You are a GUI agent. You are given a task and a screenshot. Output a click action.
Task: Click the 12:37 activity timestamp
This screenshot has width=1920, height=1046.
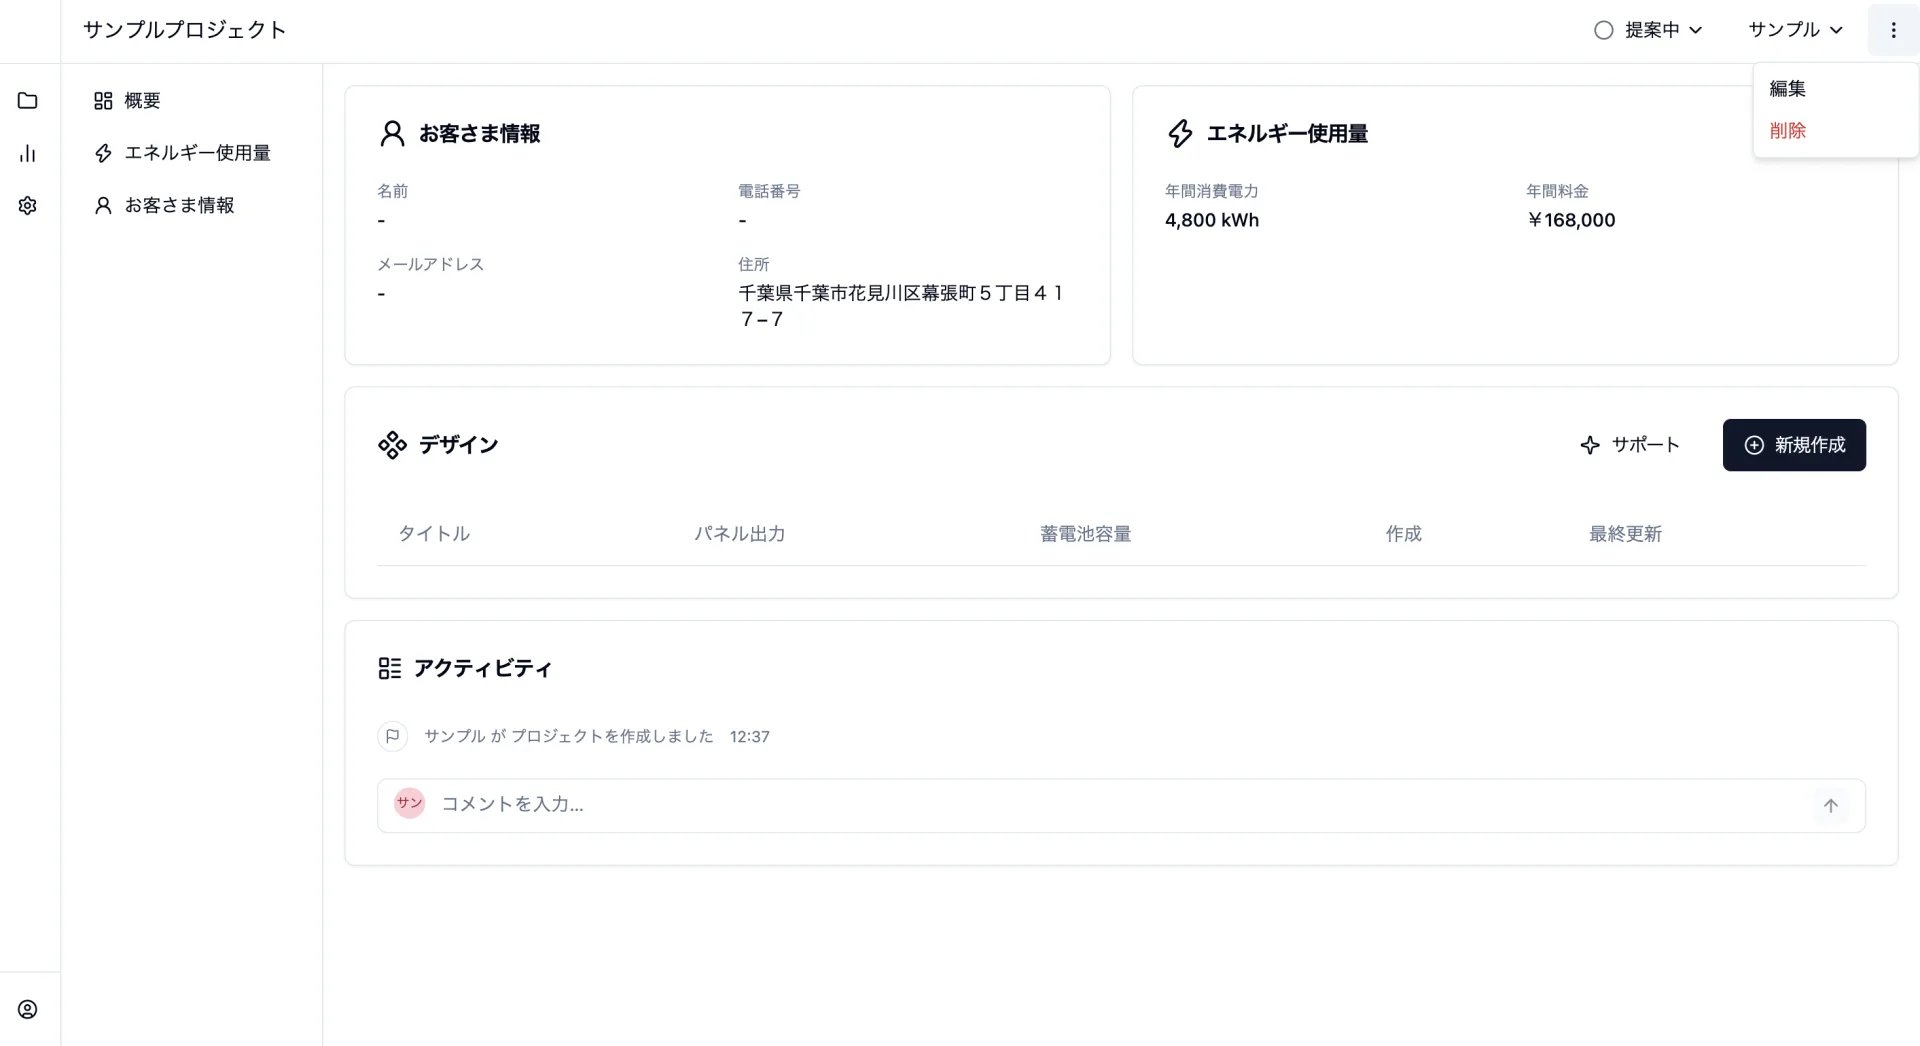749,737
